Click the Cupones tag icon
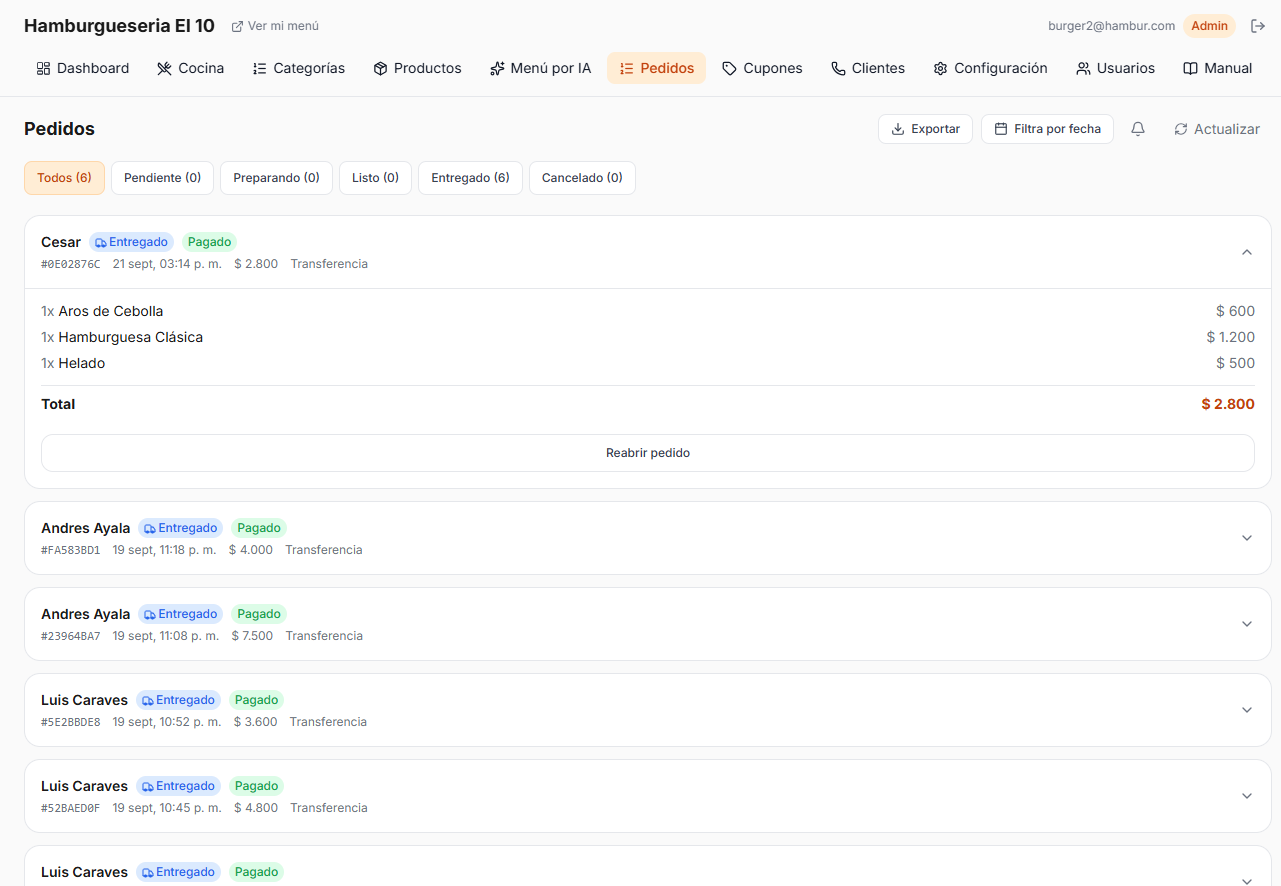This screenshot has width=1281, height=886. tap(730, 68)
